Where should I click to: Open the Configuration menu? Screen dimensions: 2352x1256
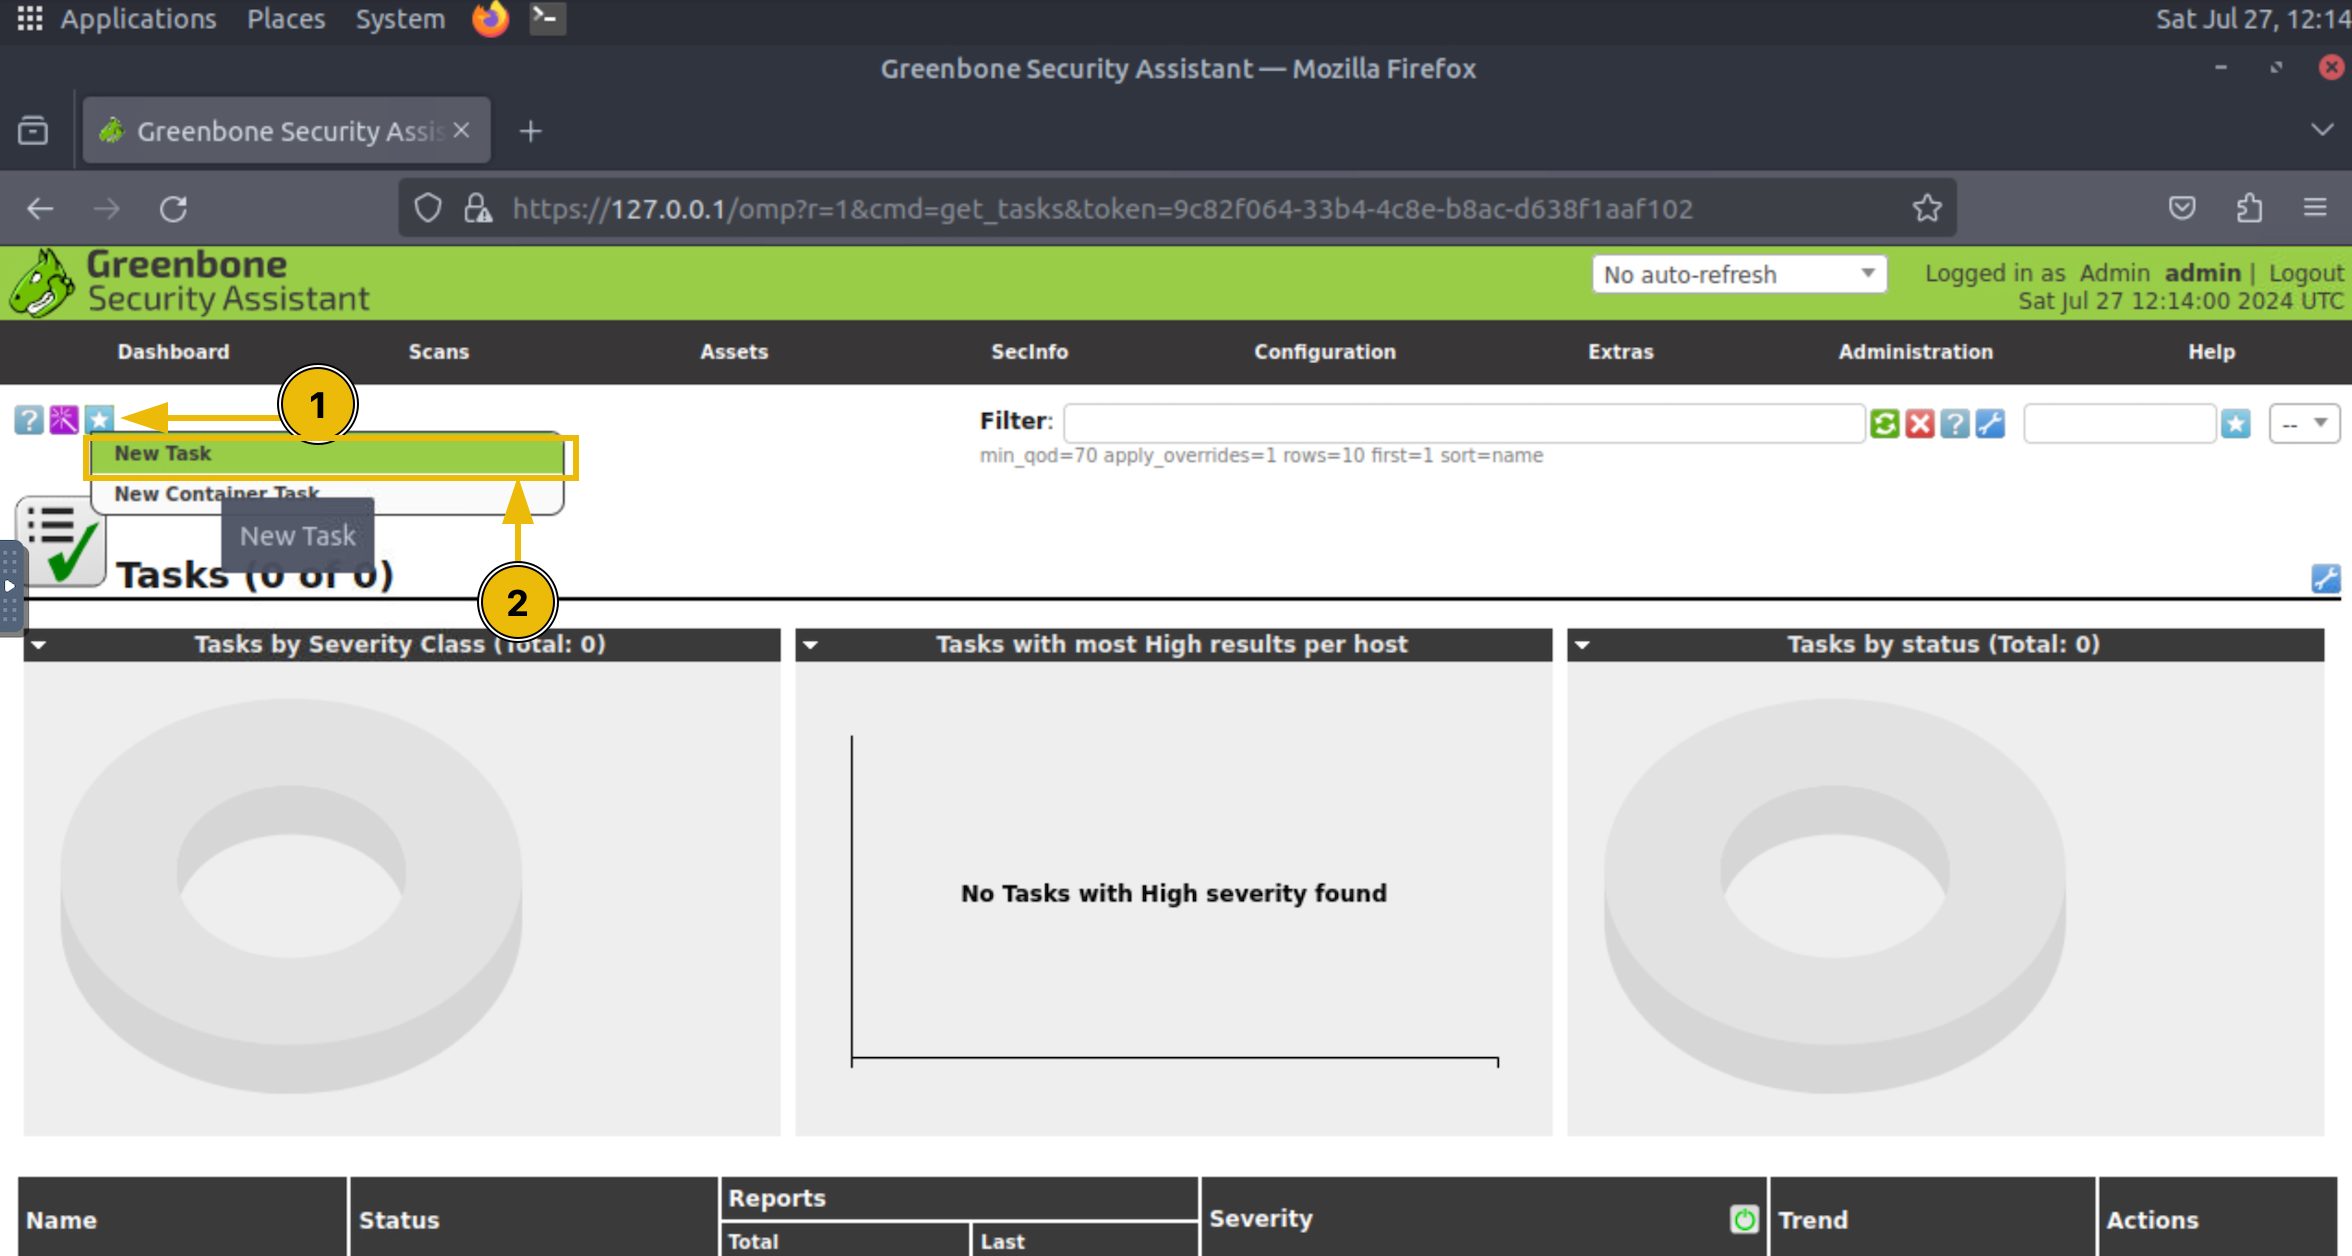pos(1325,352)
